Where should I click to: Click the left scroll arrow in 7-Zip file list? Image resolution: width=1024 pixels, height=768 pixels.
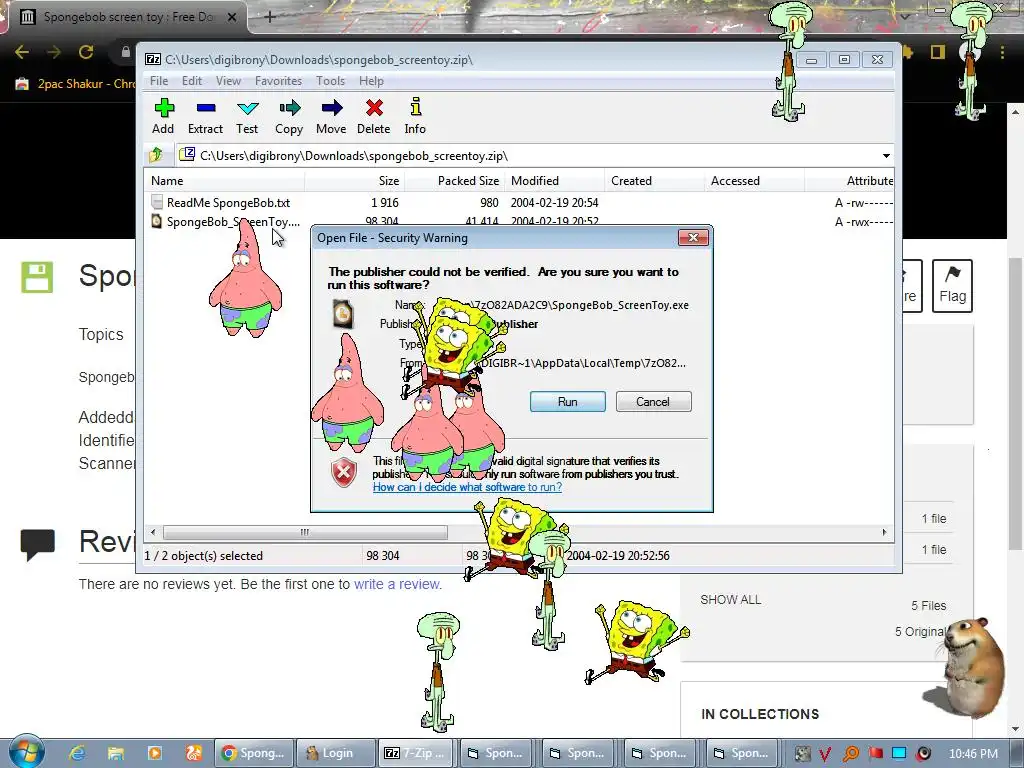point(153,532)
